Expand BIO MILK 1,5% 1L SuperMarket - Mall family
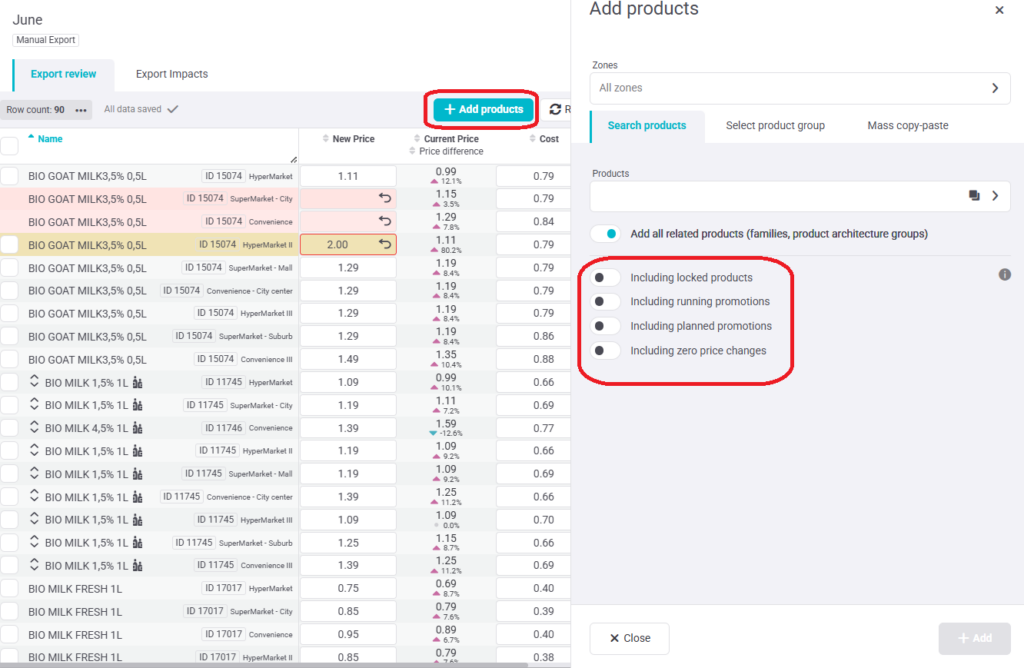 [34, 473]
